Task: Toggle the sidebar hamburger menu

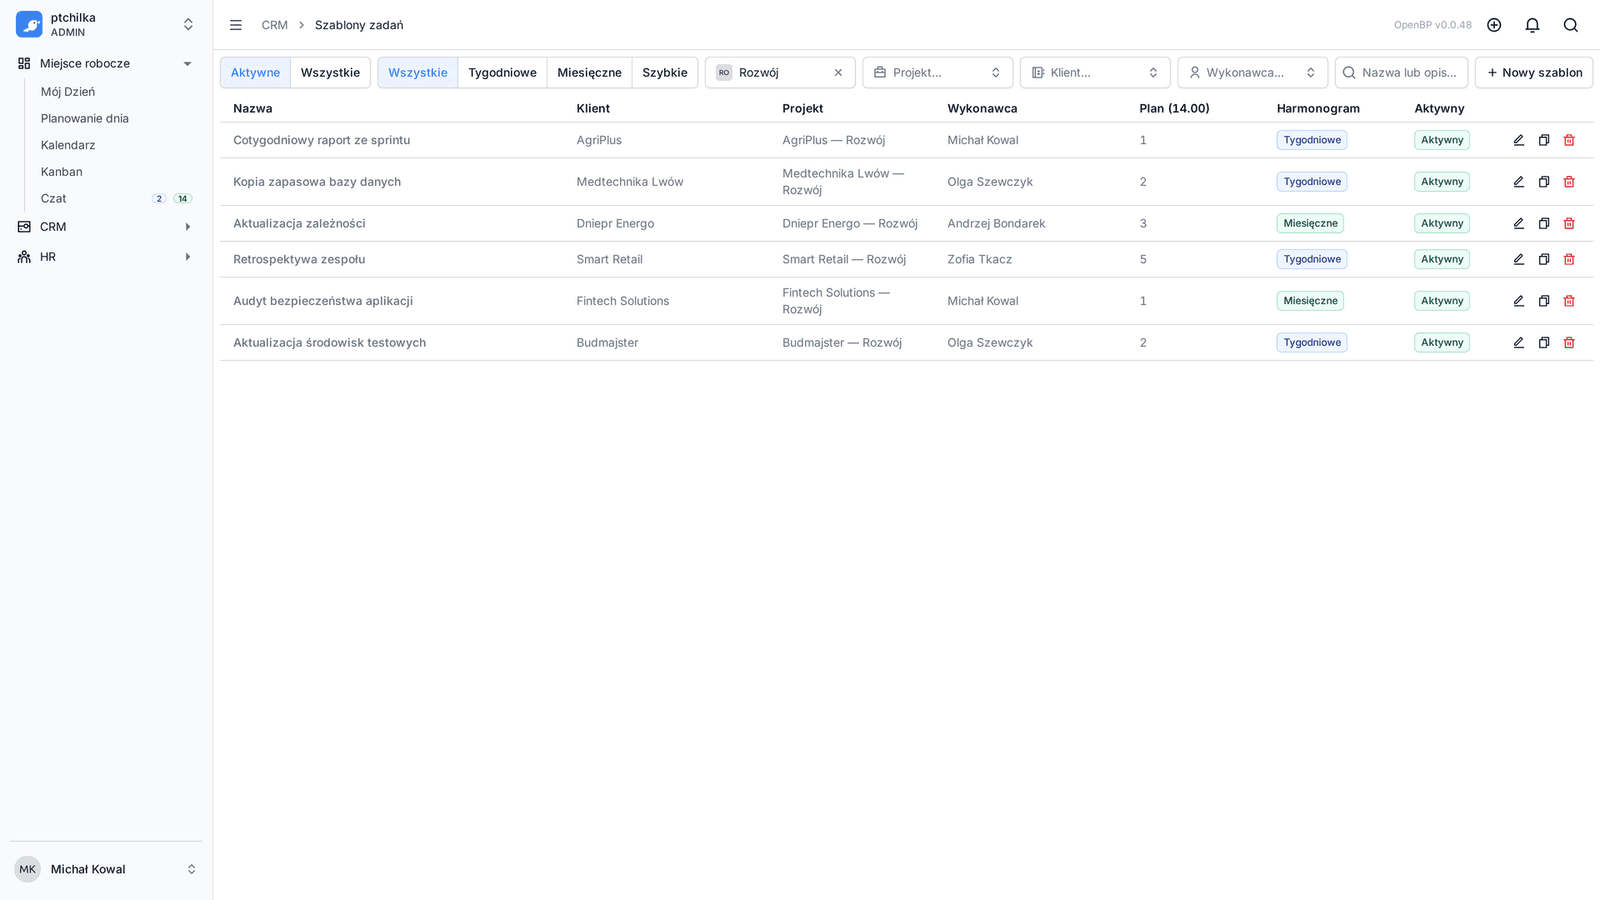Action: tap(236, 25)
